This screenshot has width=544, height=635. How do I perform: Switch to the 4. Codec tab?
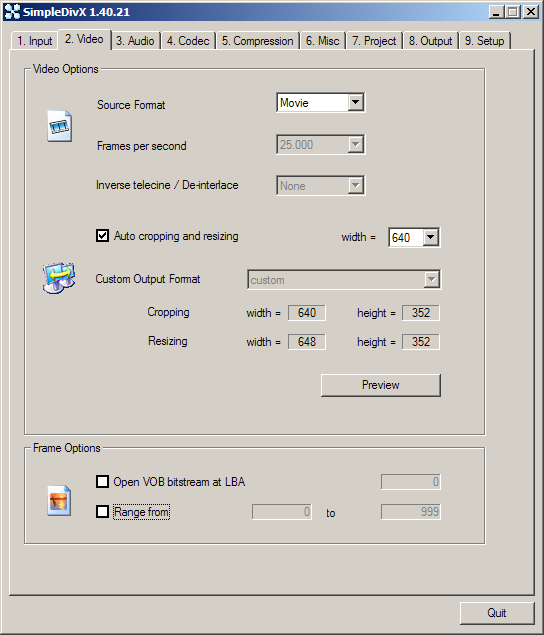188,41
